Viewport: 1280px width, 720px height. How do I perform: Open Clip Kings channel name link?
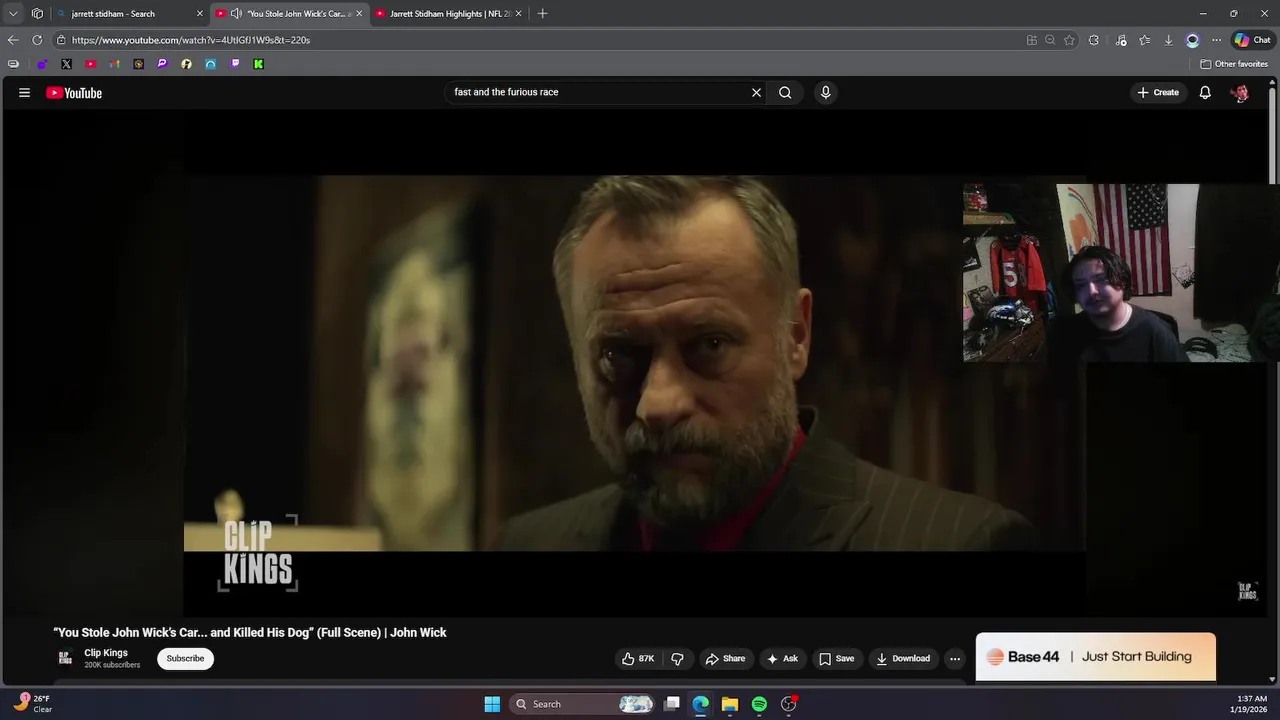click(106, 653)
